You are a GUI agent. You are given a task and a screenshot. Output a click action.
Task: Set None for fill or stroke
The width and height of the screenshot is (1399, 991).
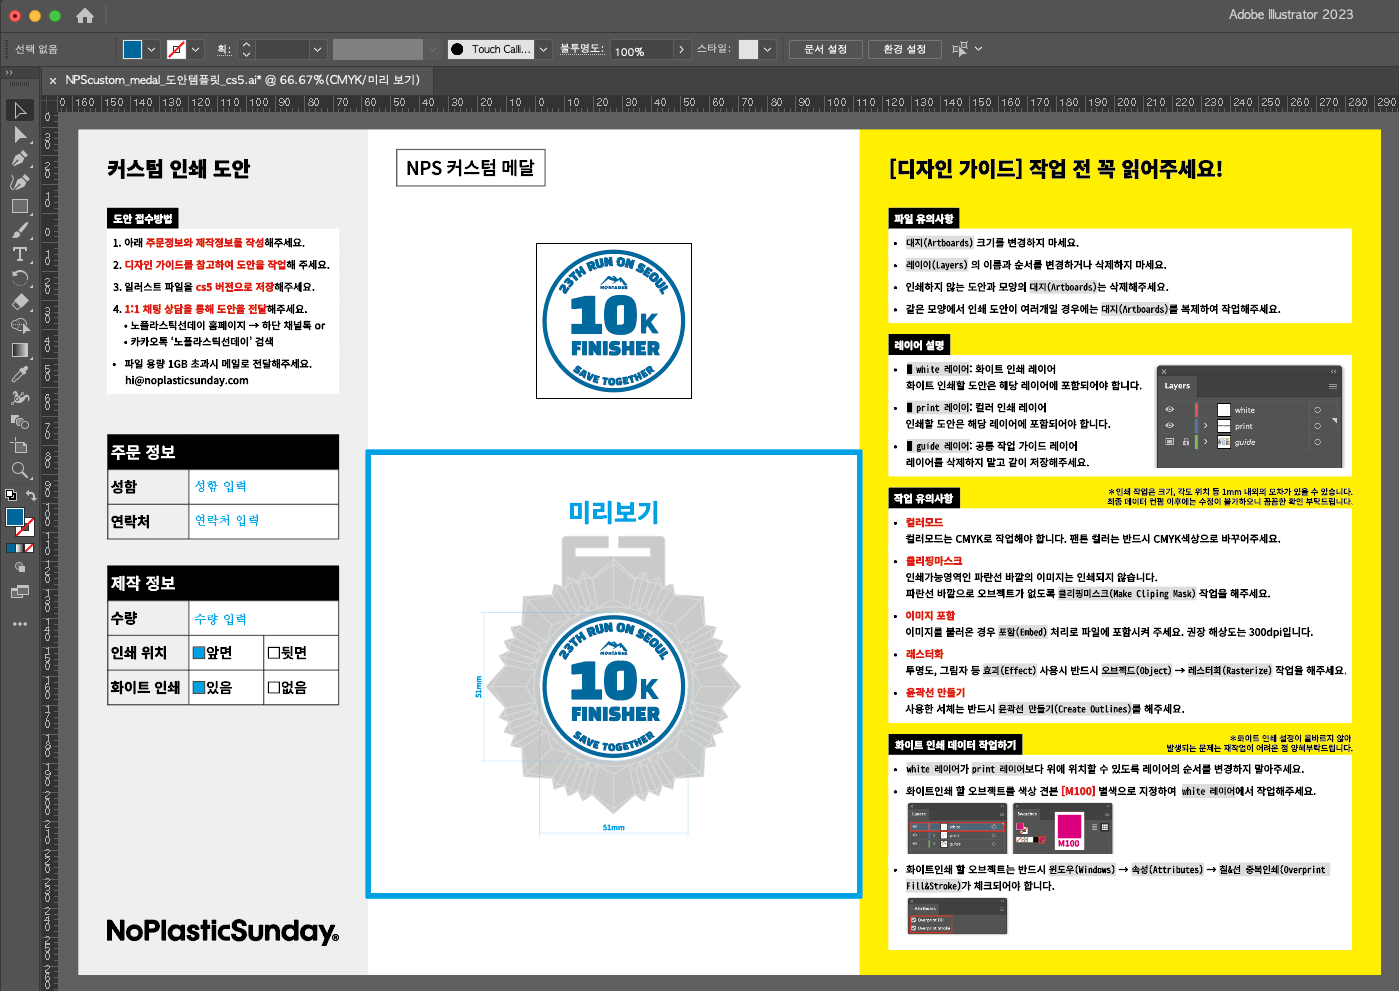tap(29, 548)
